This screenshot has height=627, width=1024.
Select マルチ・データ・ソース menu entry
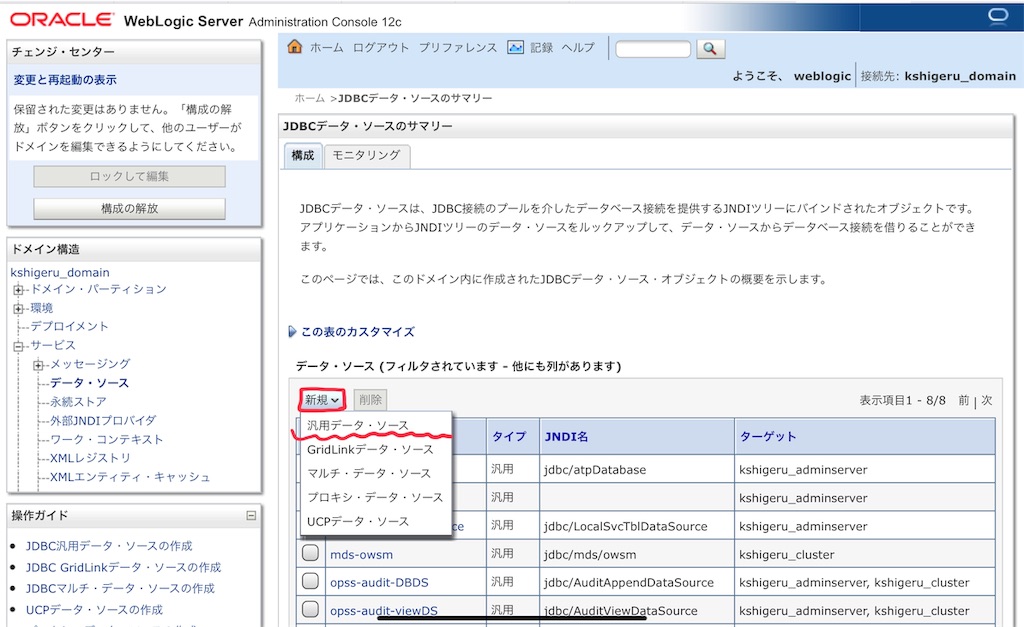(369, 474)
